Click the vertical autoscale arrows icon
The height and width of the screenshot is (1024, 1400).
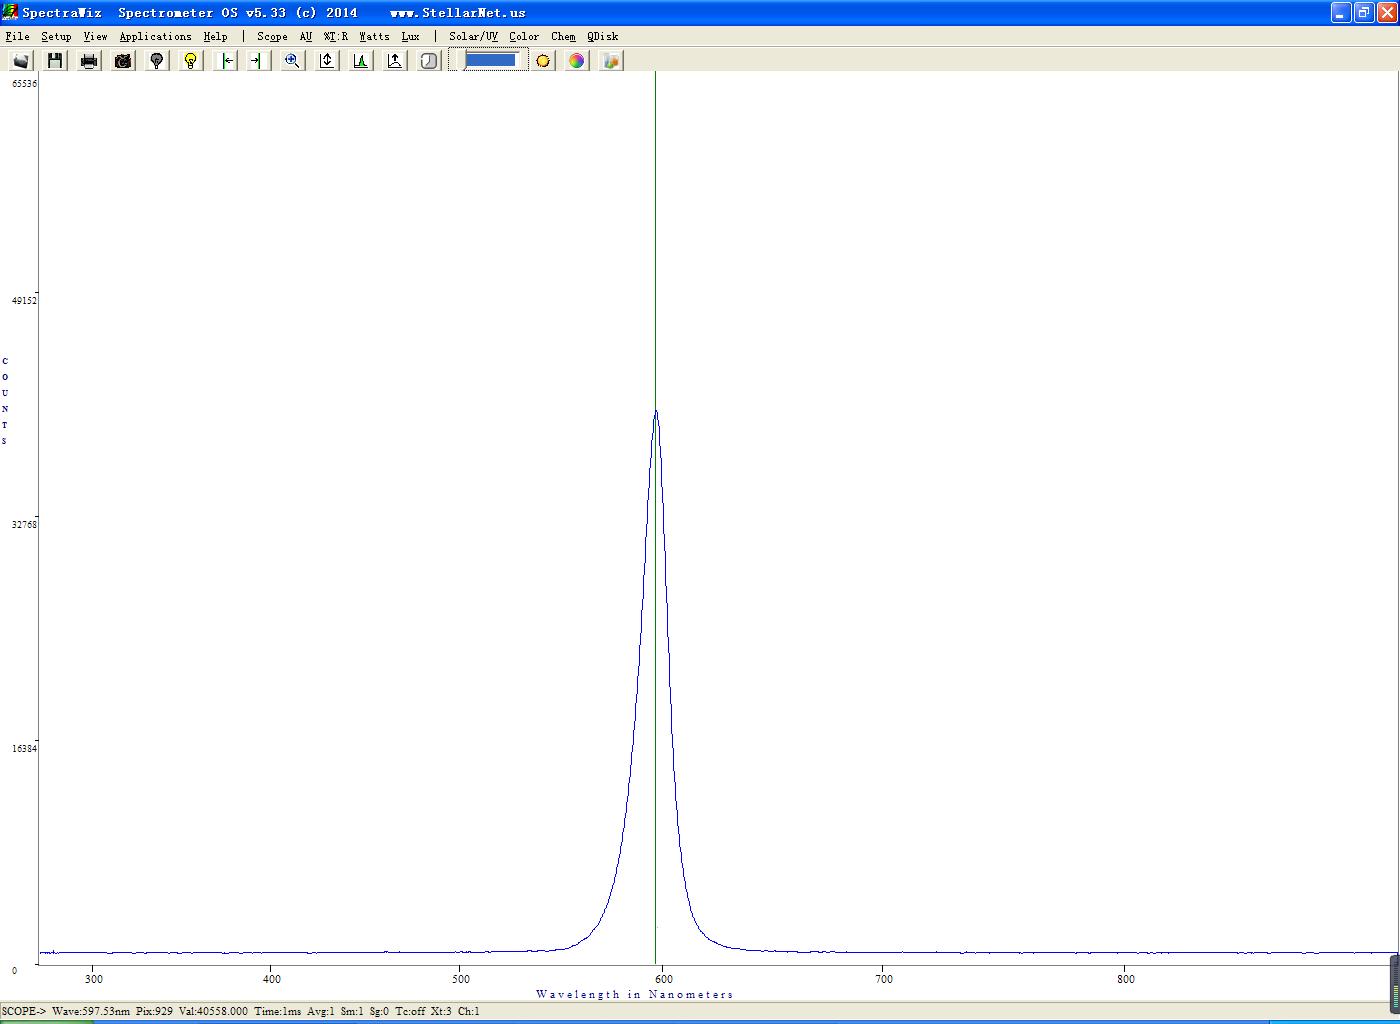tap(327, 61)
